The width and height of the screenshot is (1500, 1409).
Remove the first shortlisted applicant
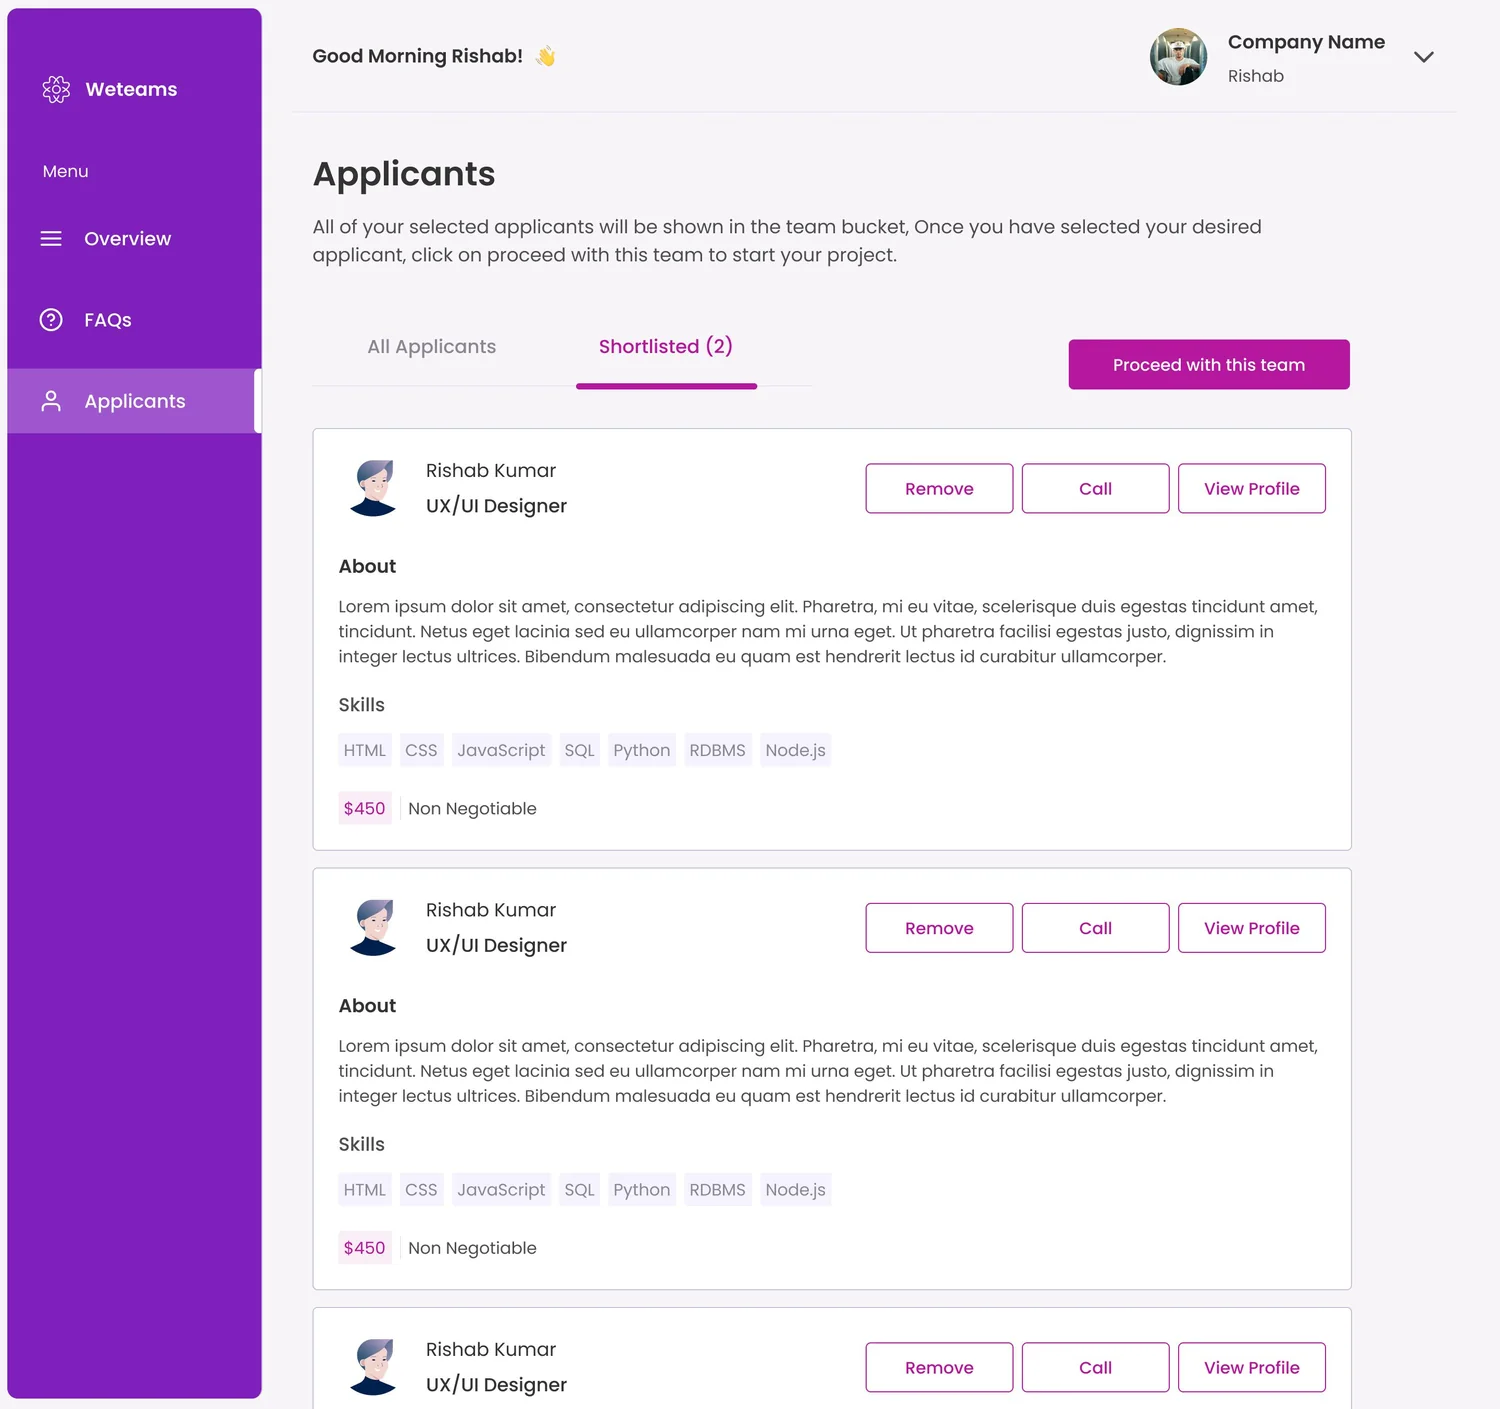pyautogui.click(x=939, y=489)
